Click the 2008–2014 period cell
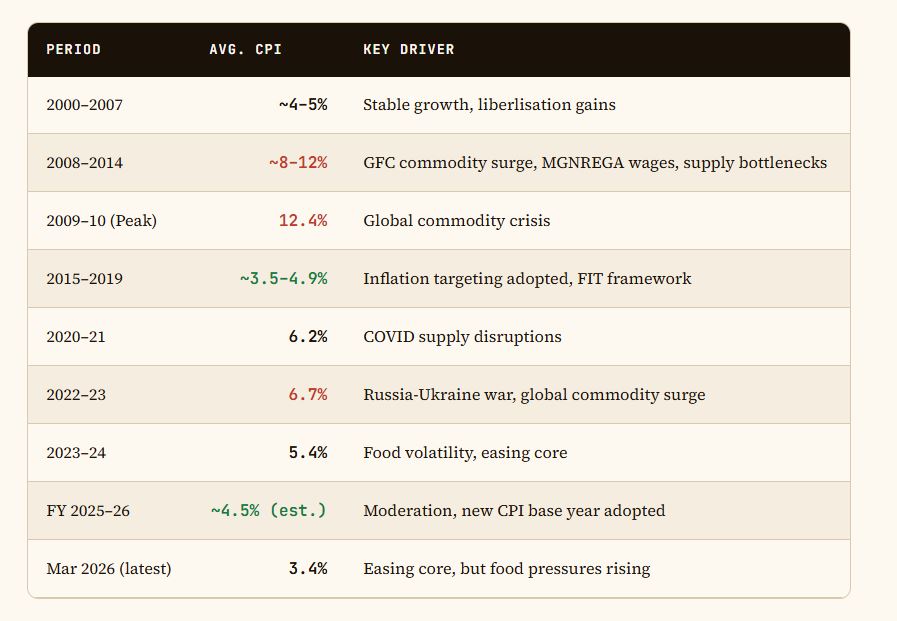The width and height of the screenshot is (897, 621). [x=84, y=163]
